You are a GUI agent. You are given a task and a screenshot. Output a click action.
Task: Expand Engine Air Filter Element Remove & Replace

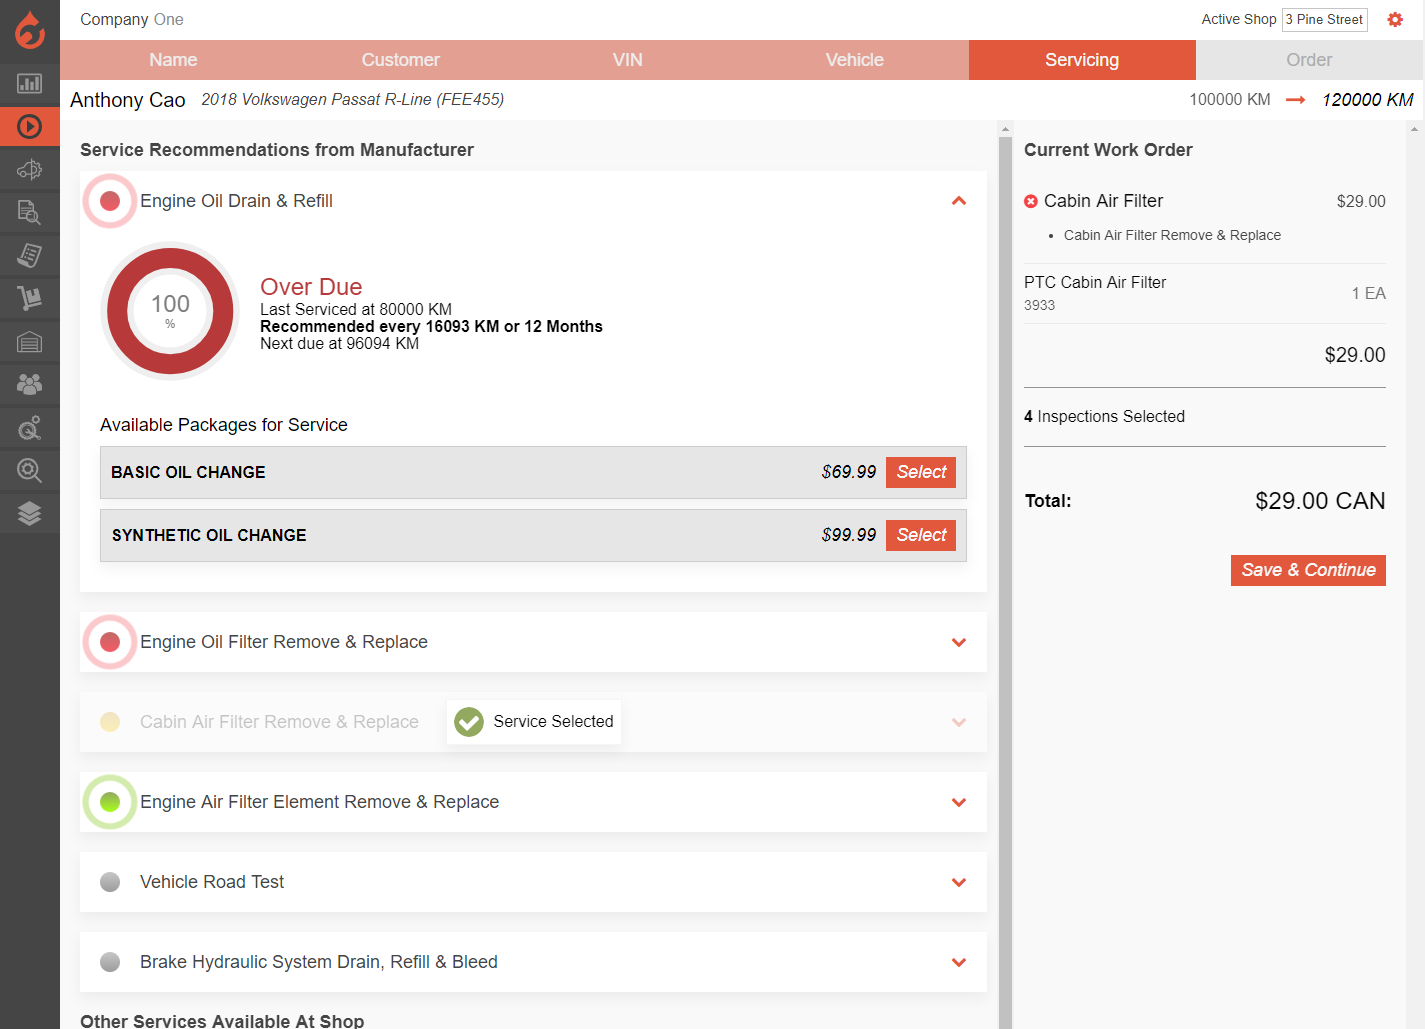(959, 802)
